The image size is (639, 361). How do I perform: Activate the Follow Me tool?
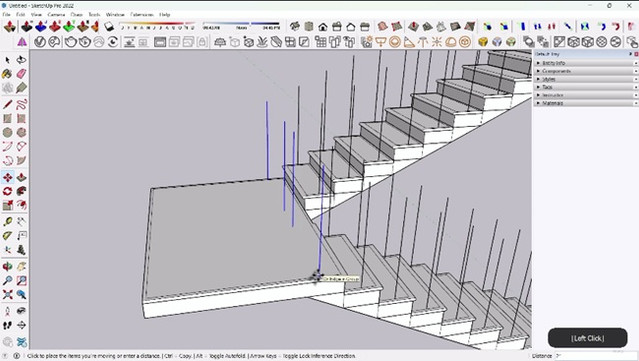click(21, 191)
